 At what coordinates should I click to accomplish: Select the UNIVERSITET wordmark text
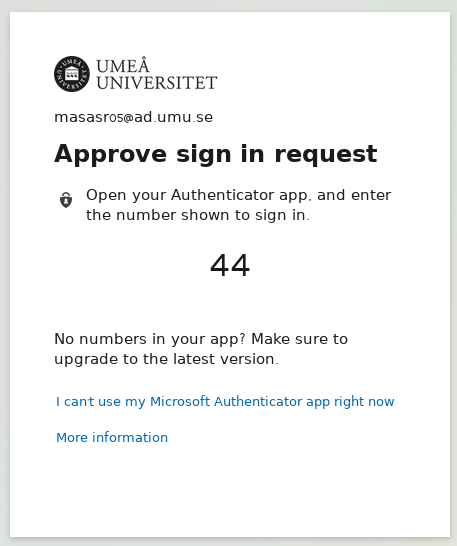click(157, 83)
